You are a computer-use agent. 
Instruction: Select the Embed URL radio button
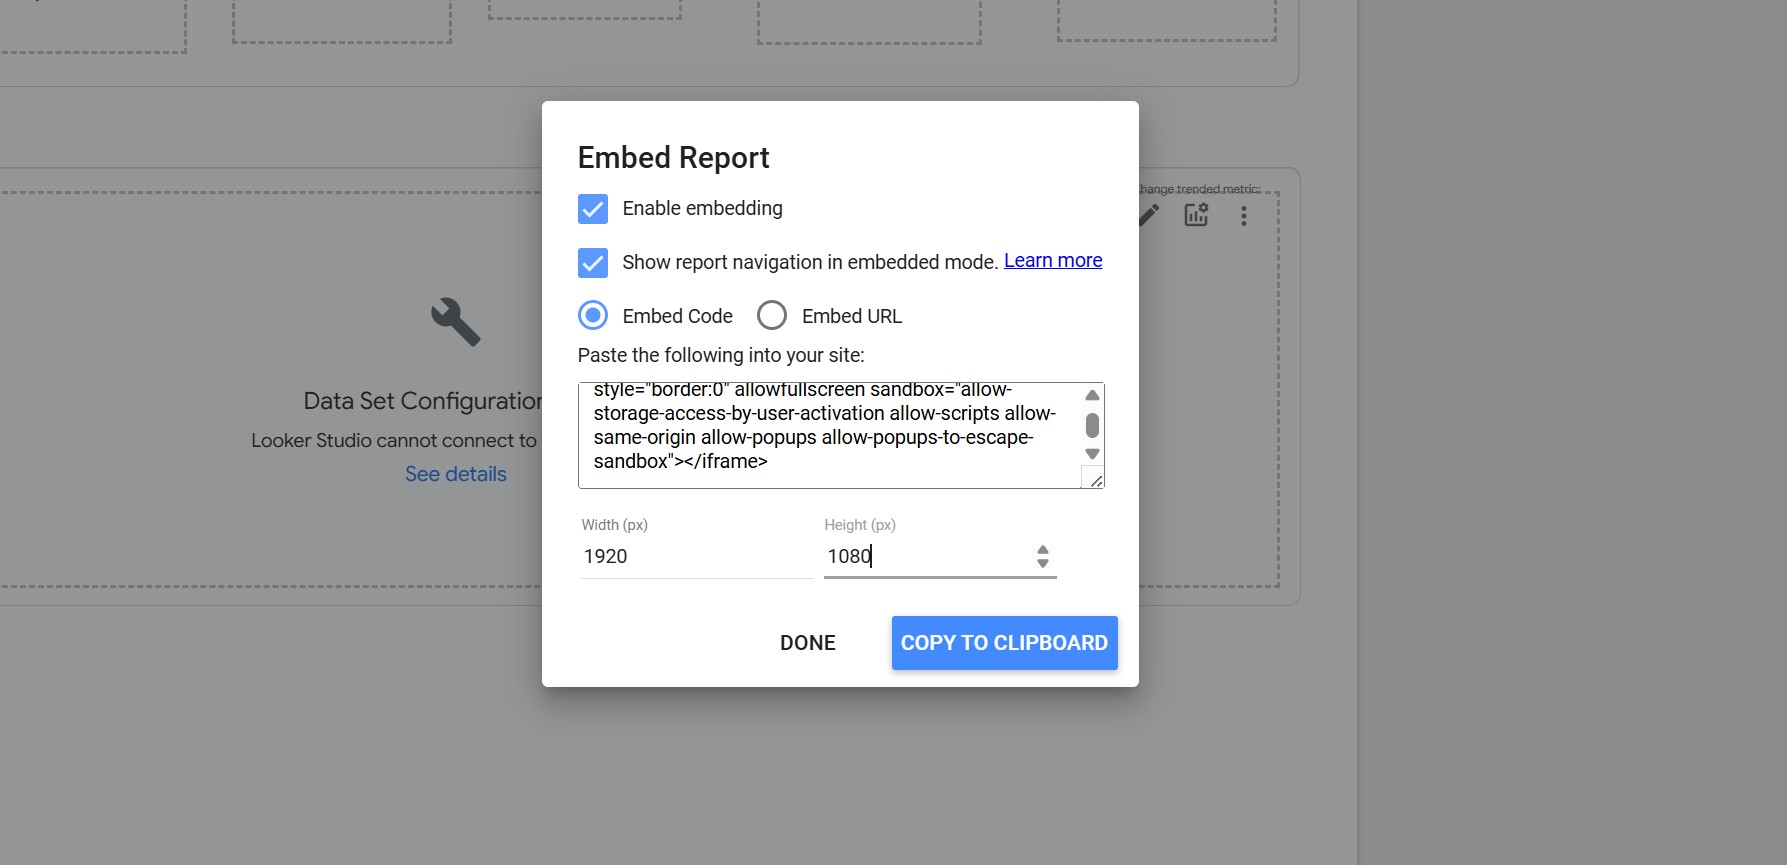[772, 316]
